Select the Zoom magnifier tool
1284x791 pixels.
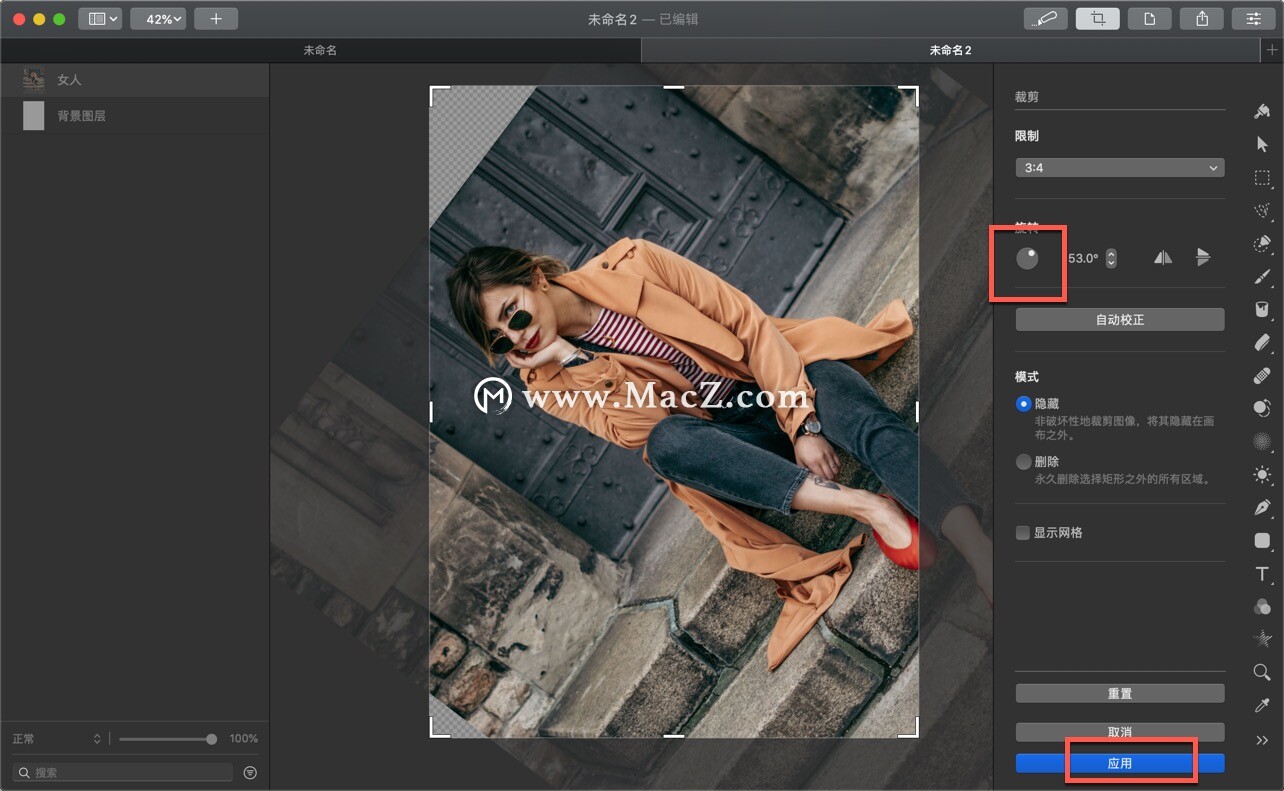(x=1262, y=672)
